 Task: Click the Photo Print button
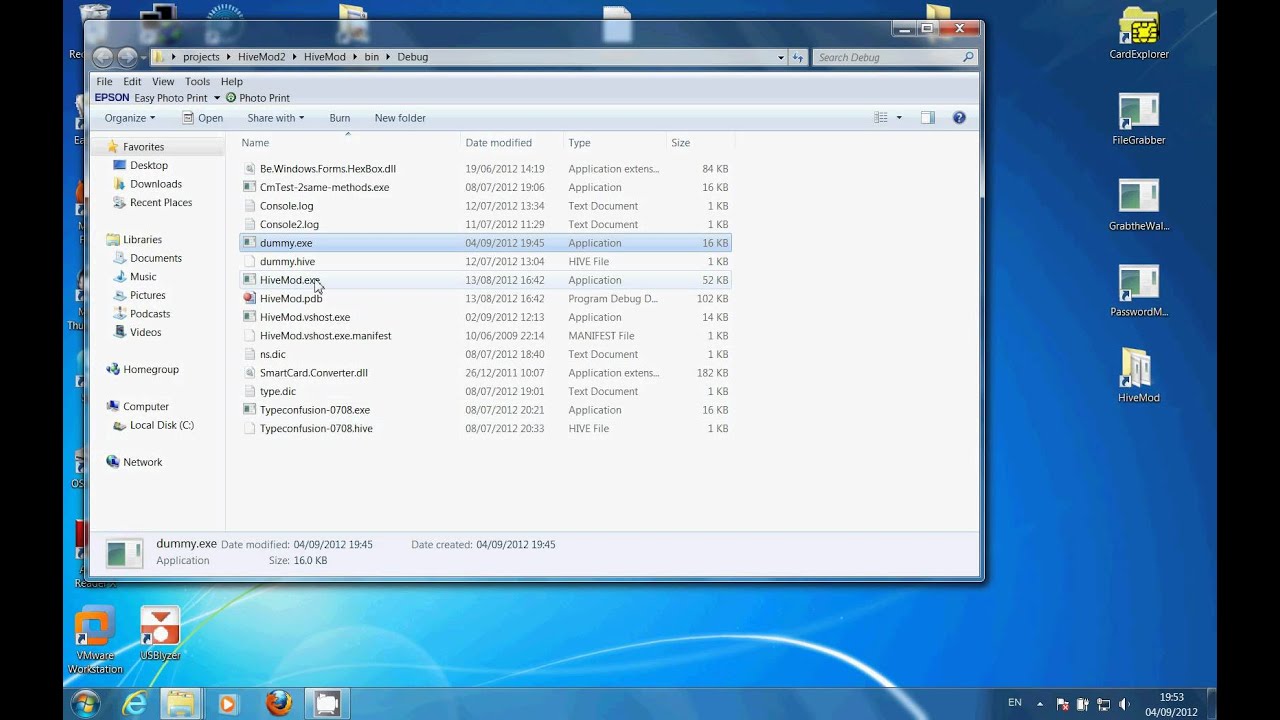[x=257, y=98]
